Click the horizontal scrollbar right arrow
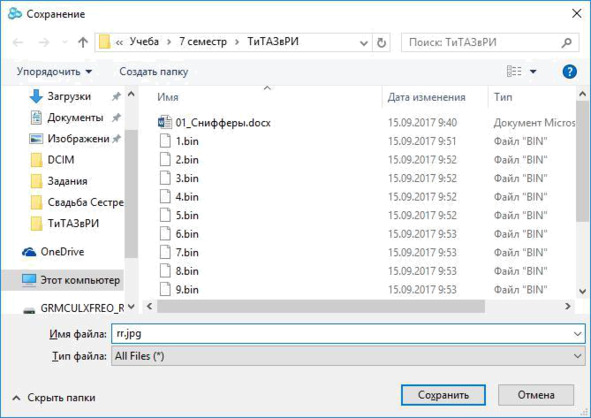The width and height of the screenshot is (591, 418). tap(568, 306)
